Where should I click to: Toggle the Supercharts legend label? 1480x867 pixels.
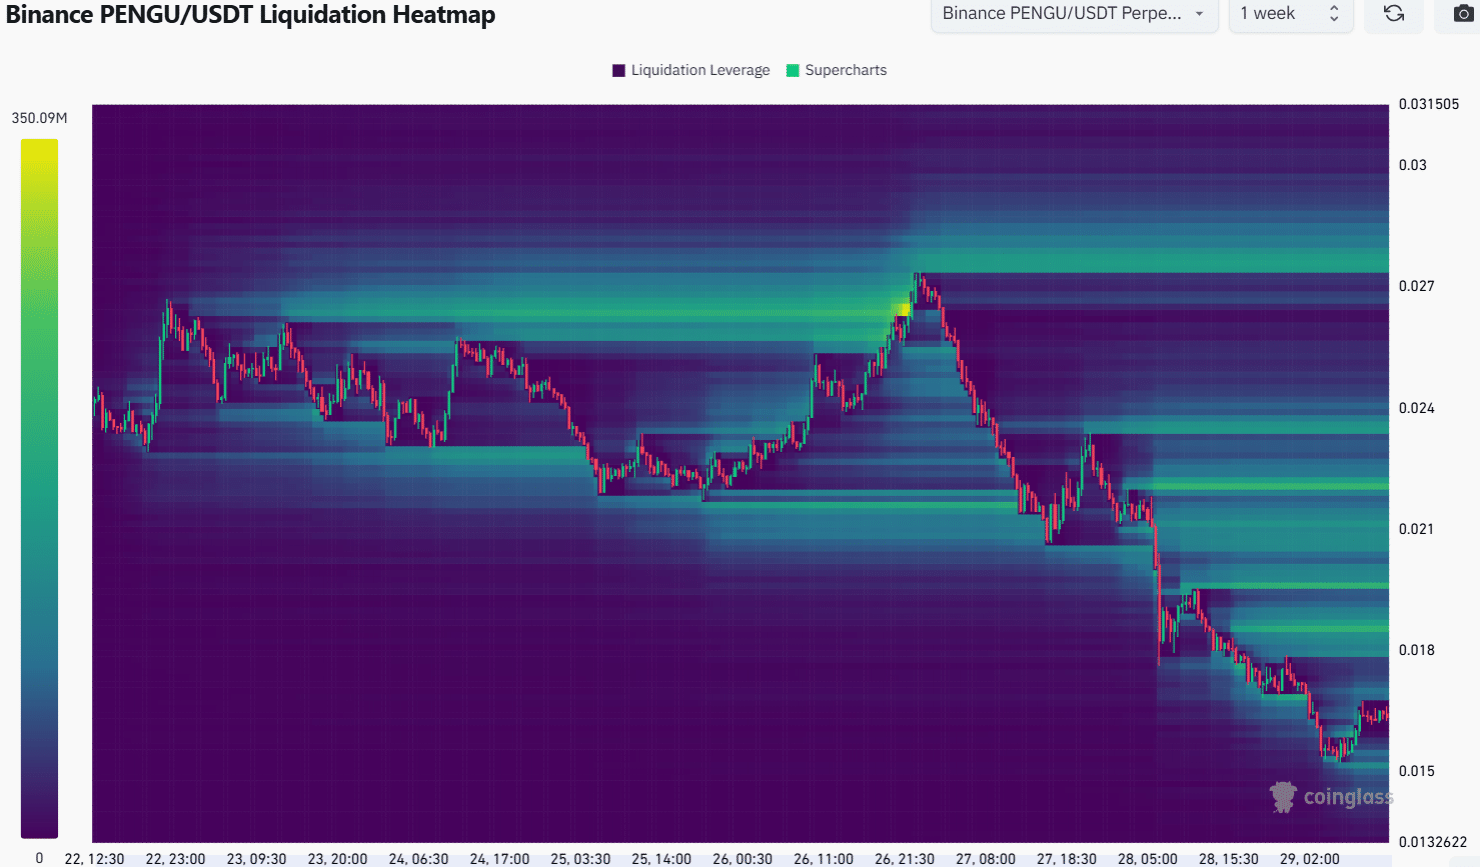pos(845,70)
